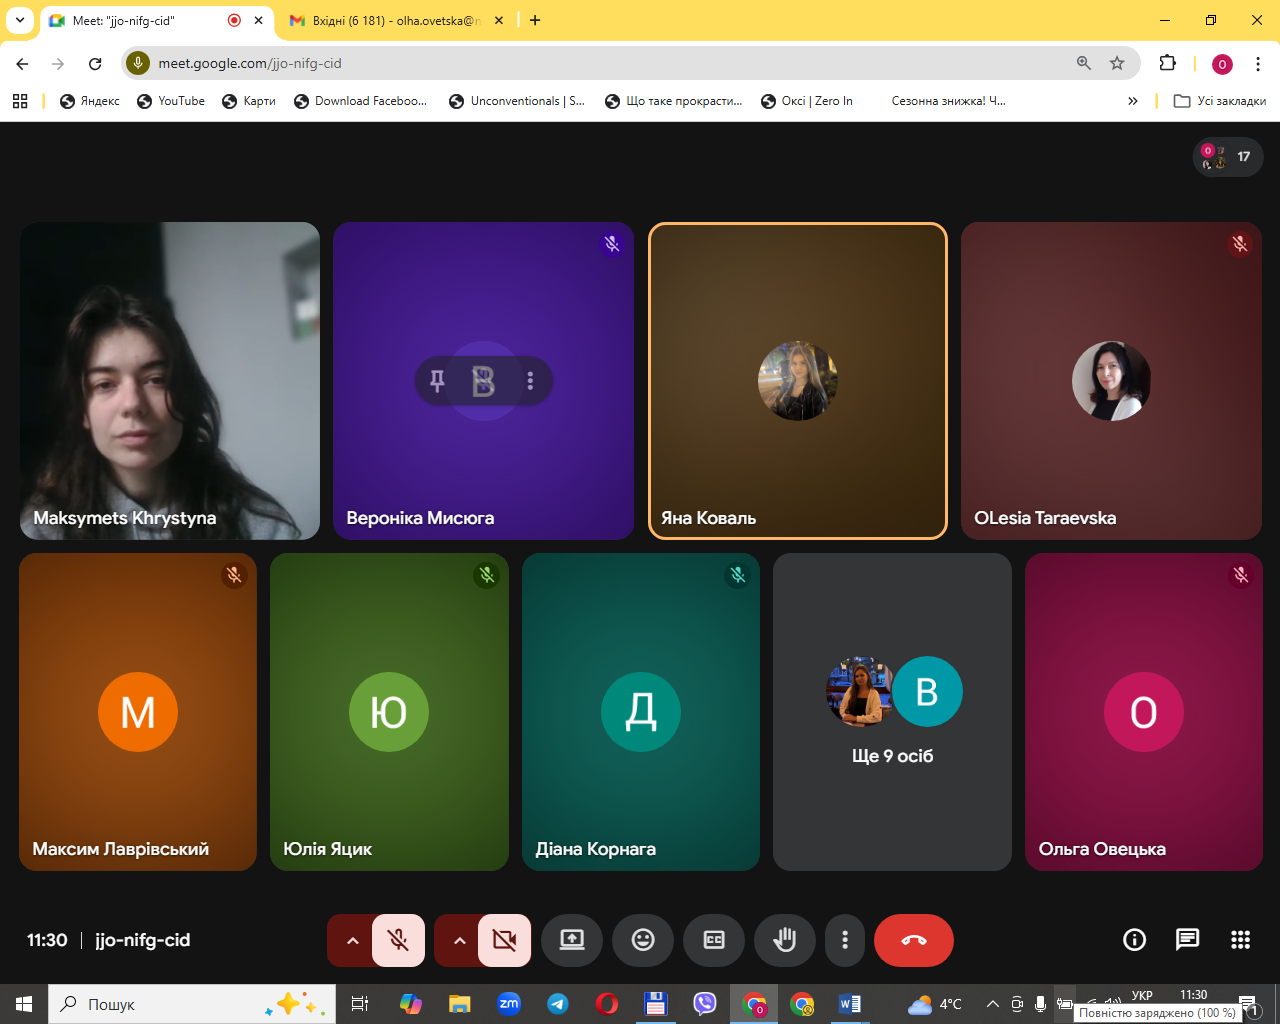Click the share screen (present now) icon

(572, 940)
